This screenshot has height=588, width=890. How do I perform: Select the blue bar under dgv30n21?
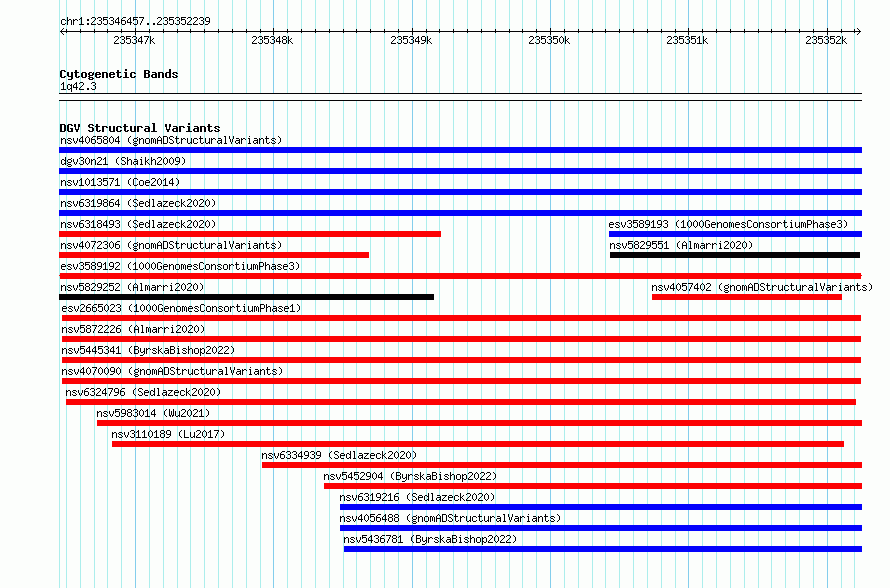(460, 171)
